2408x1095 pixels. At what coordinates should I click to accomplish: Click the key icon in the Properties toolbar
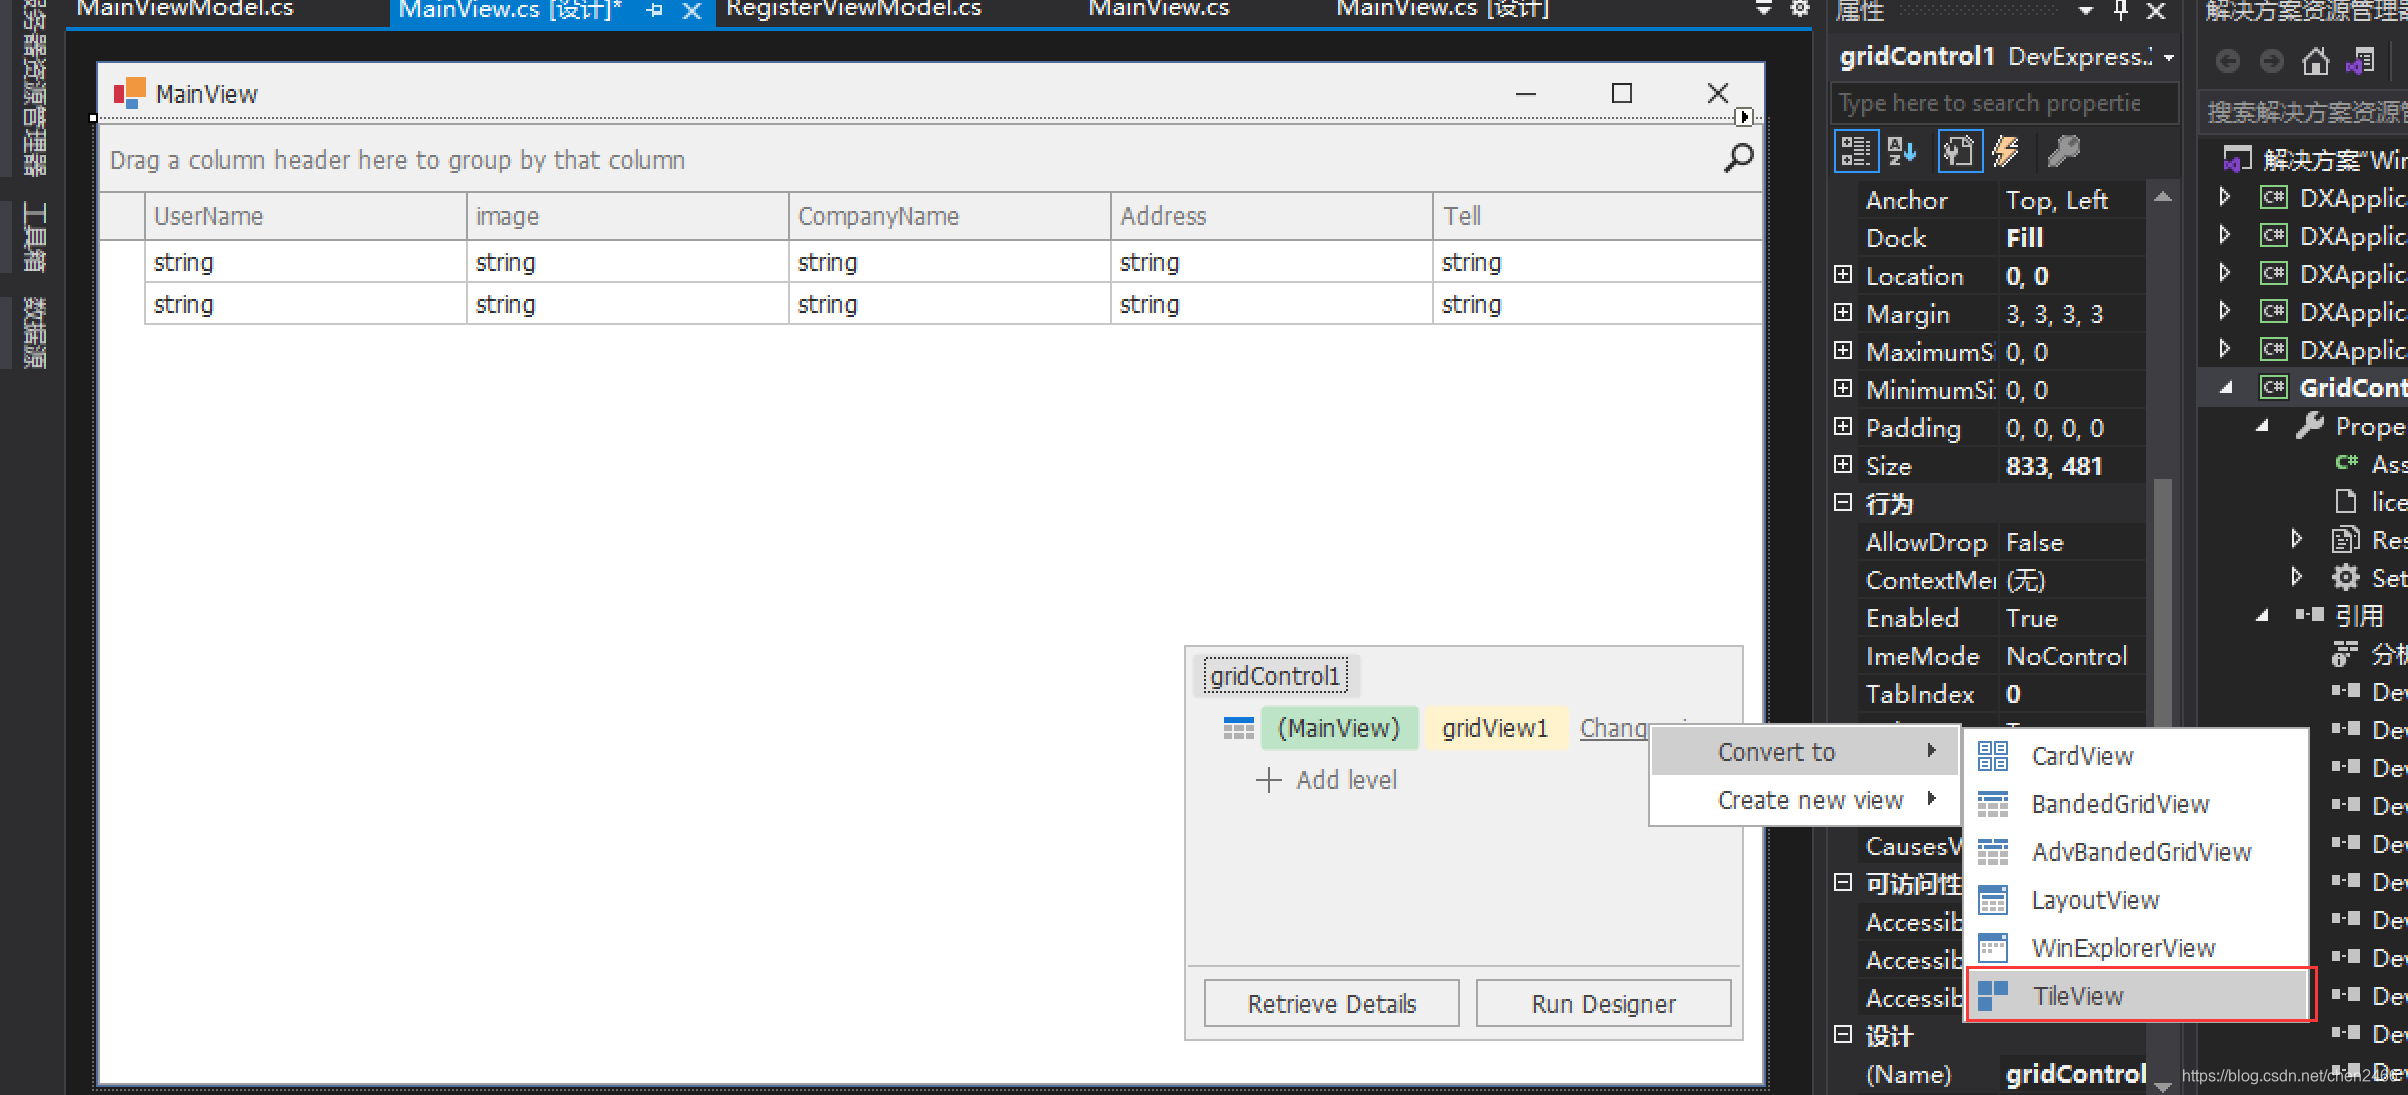point(2064,151)
